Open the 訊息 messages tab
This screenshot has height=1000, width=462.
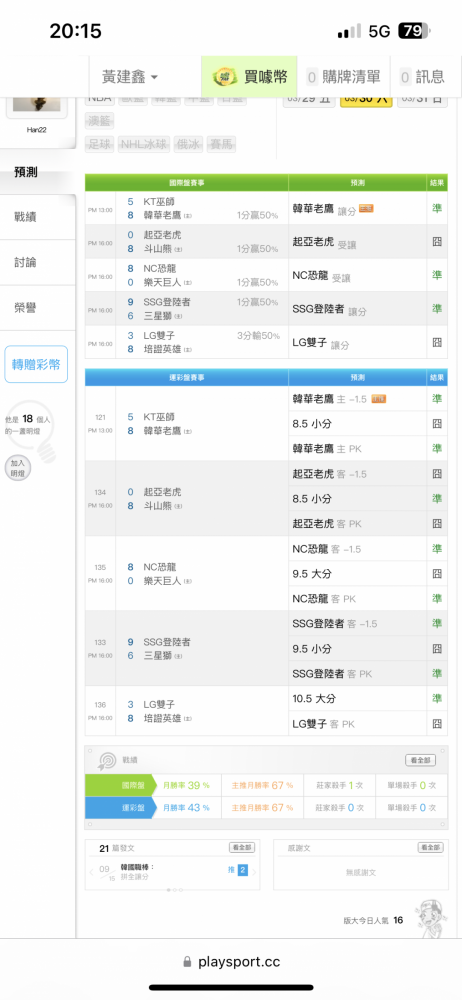coord(422,77)
